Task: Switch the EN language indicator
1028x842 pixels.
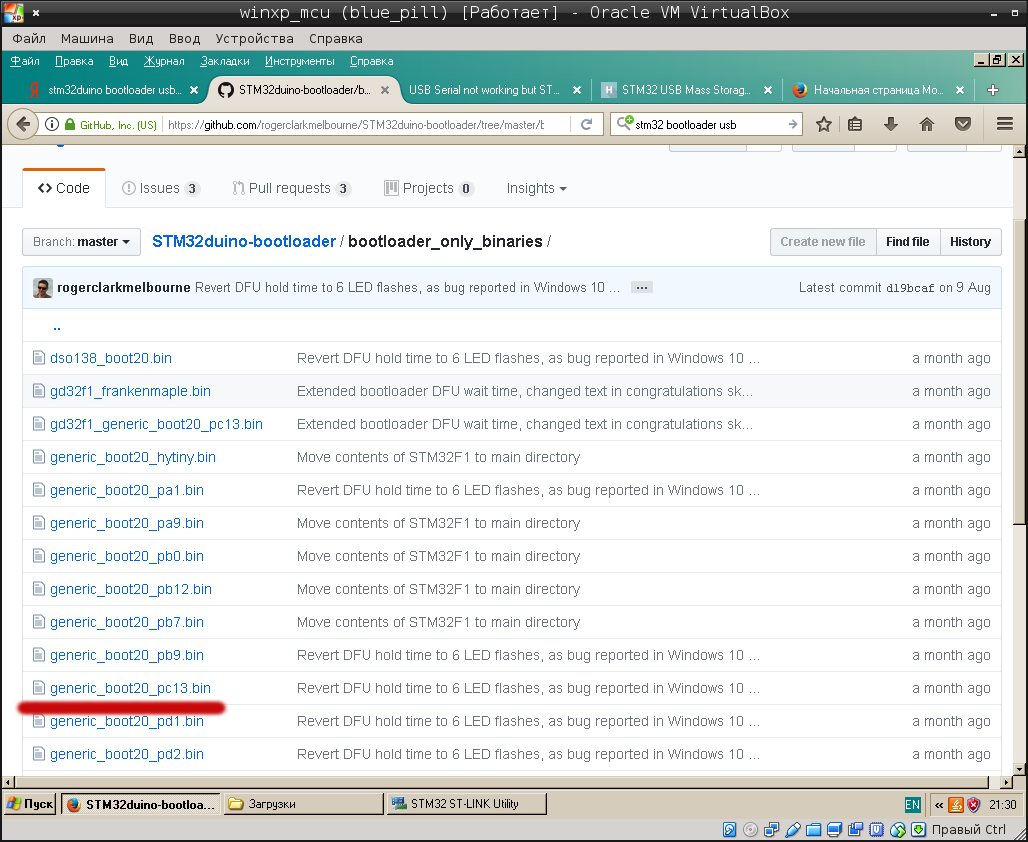Action: [912, 805]
